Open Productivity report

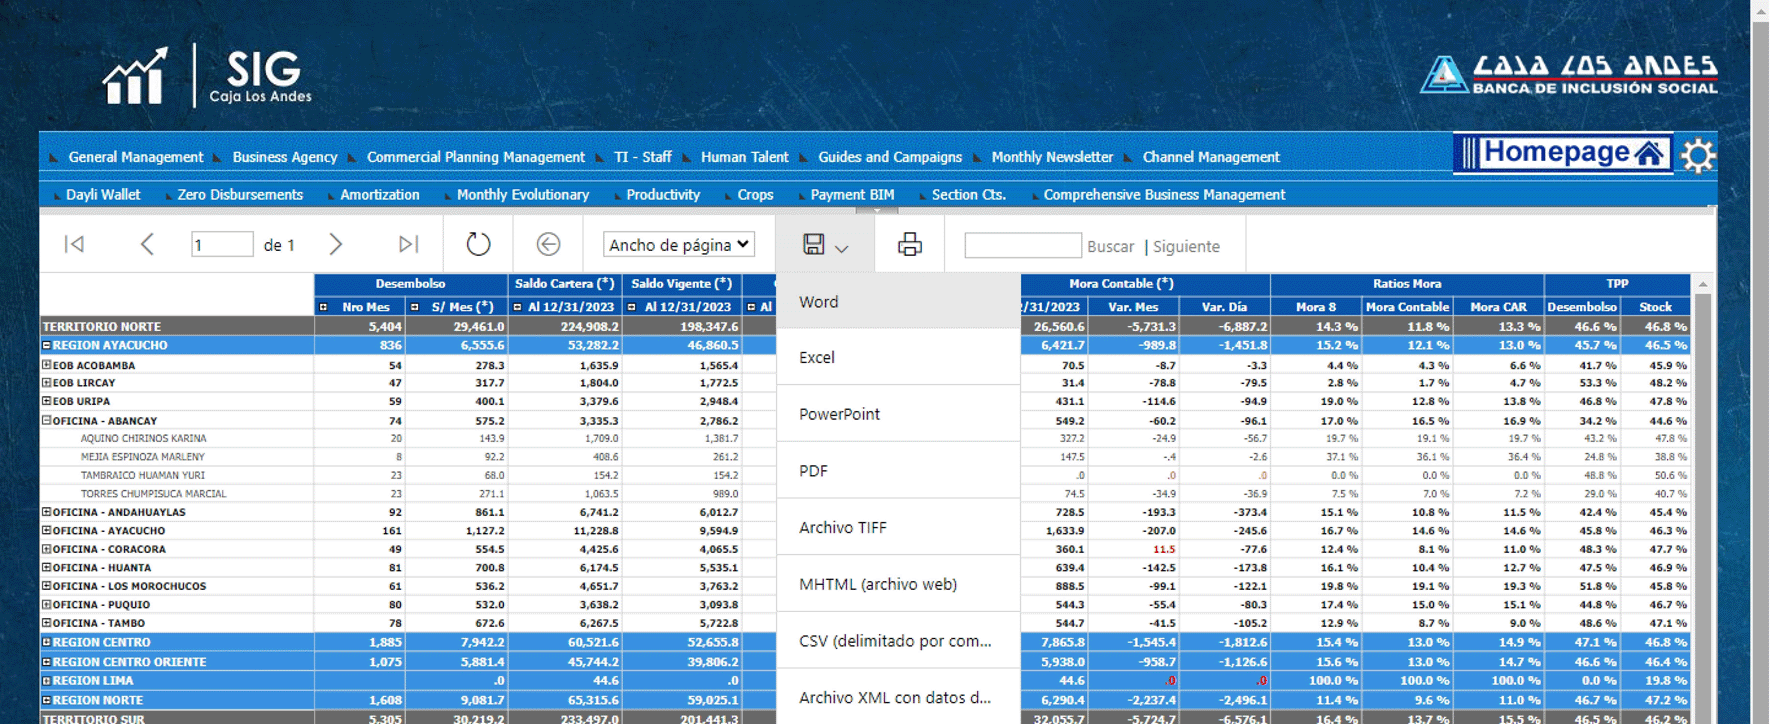pyautogui.click(x=663, y=195)
